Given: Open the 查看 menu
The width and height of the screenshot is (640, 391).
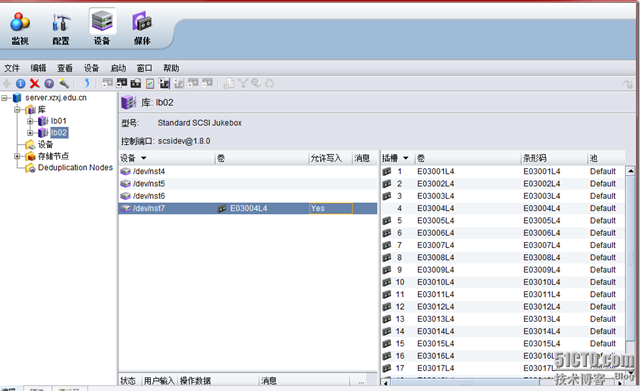Looking at the screenshot, I should pyautogui.click(x=65, y=68).
